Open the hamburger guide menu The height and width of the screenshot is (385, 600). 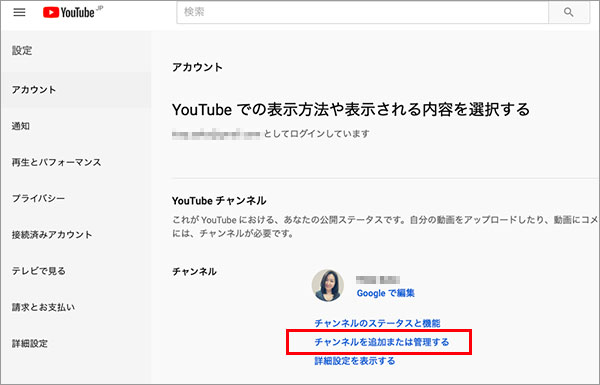coord(19,12)
